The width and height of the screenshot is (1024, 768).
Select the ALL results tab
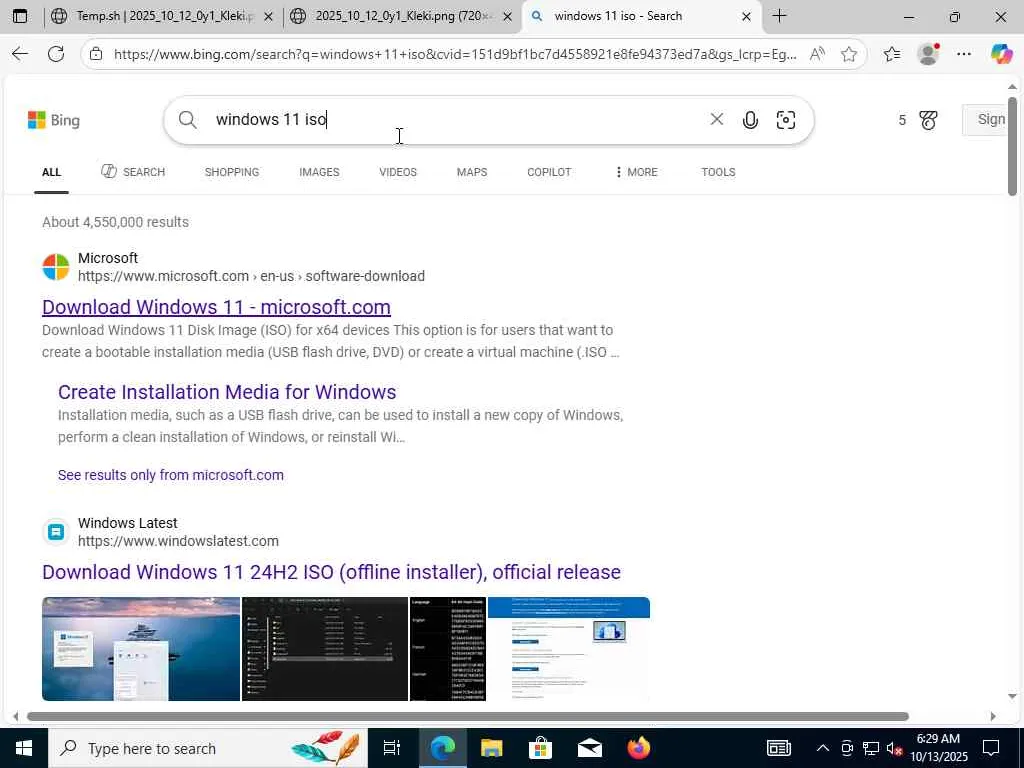coord(51,172)
